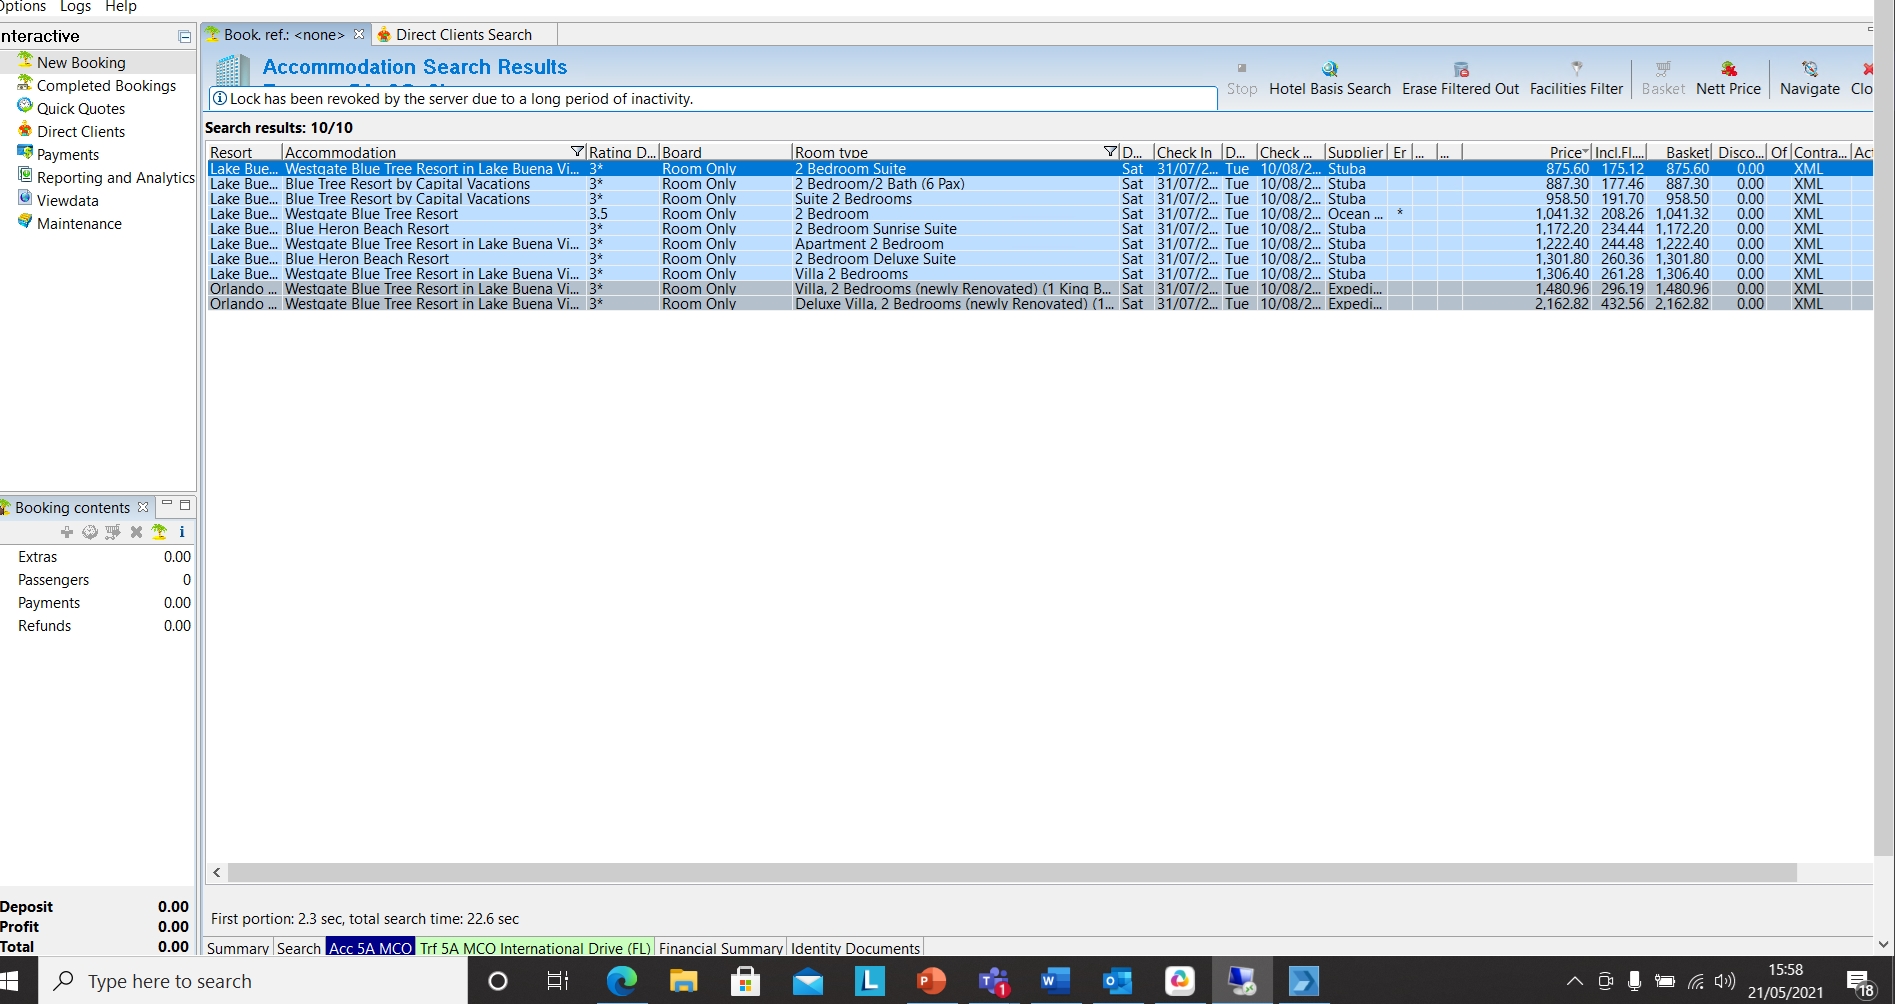This screenshot has height=1004, width=1895.
Task: Click the Erase Filtered Out icon
Action: click(x=1461, y=69)
